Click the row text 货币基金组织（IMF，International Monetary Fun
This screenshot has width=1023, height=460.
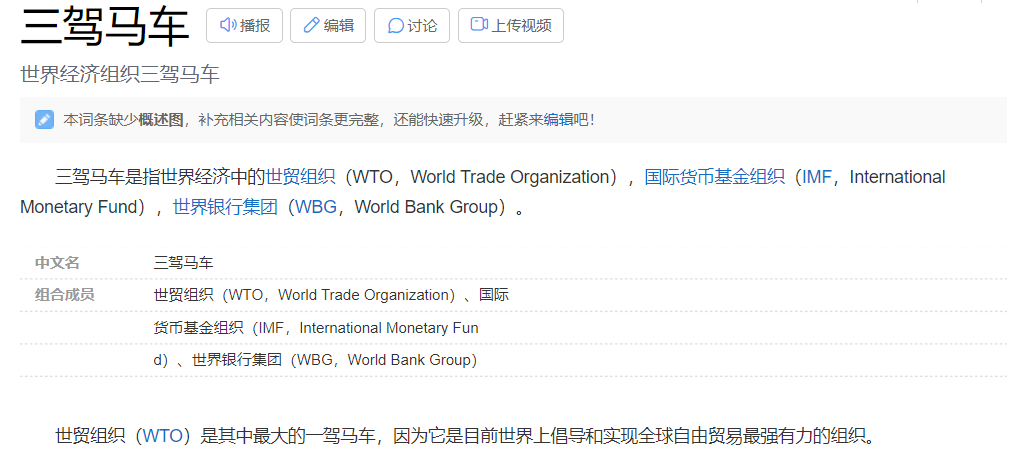[x=316, y=328]
